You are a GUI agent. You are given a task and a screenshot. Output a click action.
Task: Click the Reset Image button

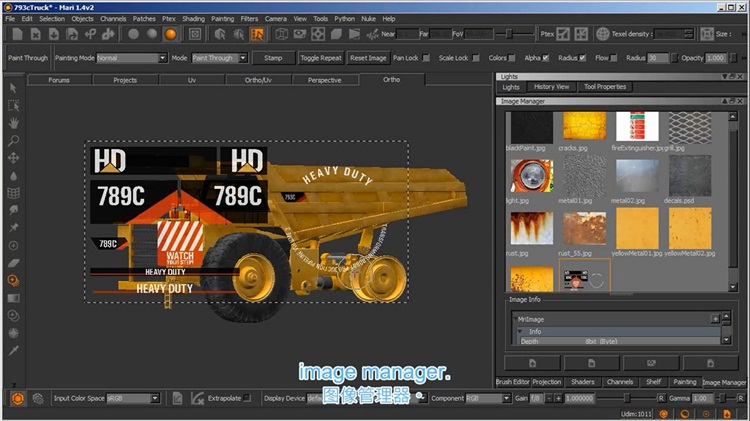click(368, 58)
